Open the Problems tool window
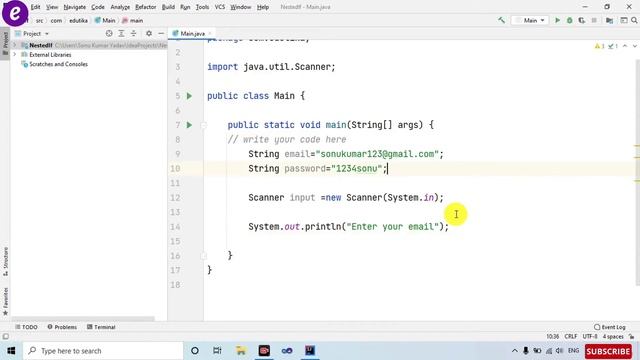Screen dimensions: 640x360 62,327
